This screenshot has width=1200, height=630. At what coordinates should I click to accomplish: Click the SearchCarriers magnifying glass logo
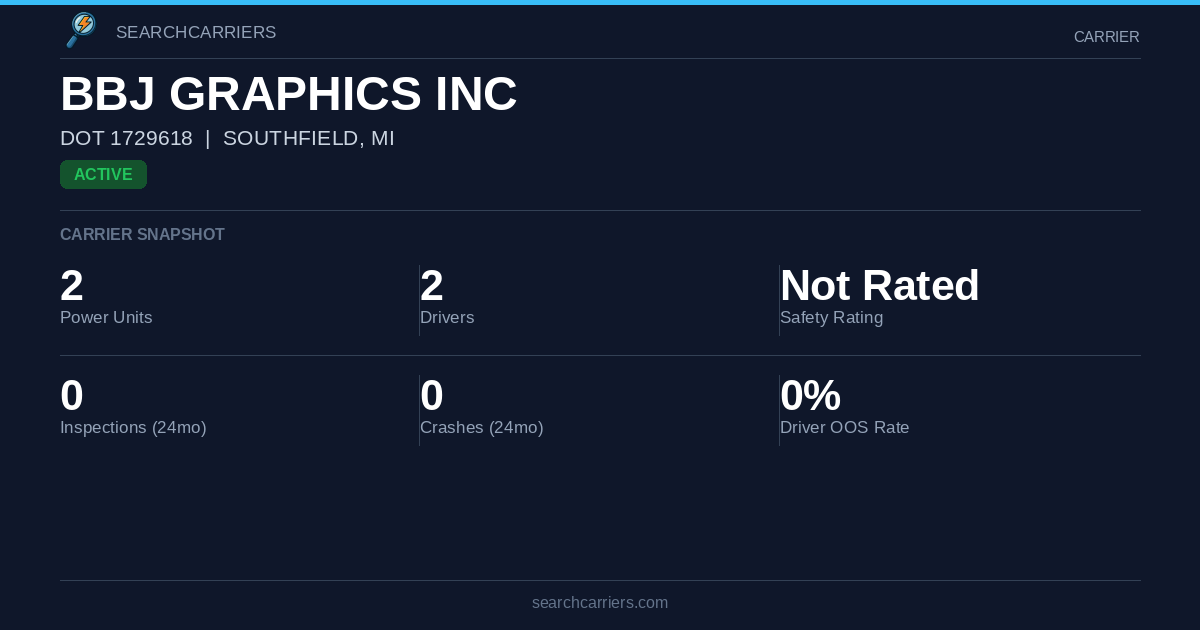coord(81,30)
